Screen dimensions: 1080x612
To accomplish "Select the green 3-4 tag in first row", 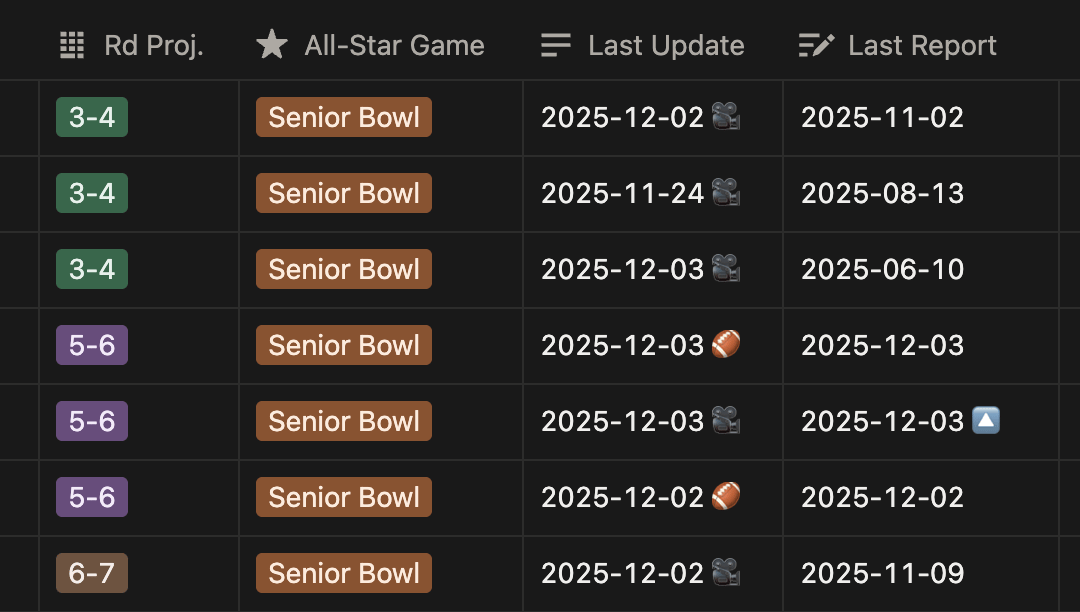I will (x=92, y=117).
